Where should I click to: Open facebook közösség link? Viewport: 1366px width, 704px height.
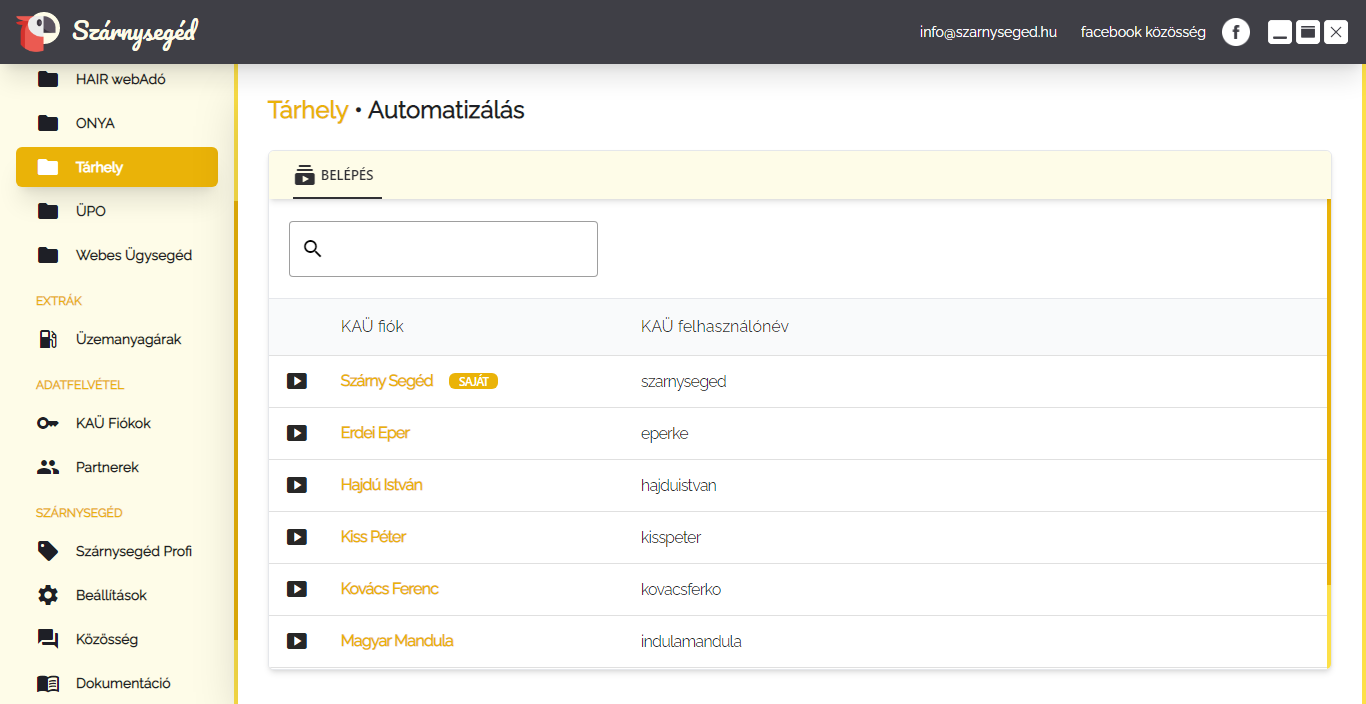point(1143,32)
